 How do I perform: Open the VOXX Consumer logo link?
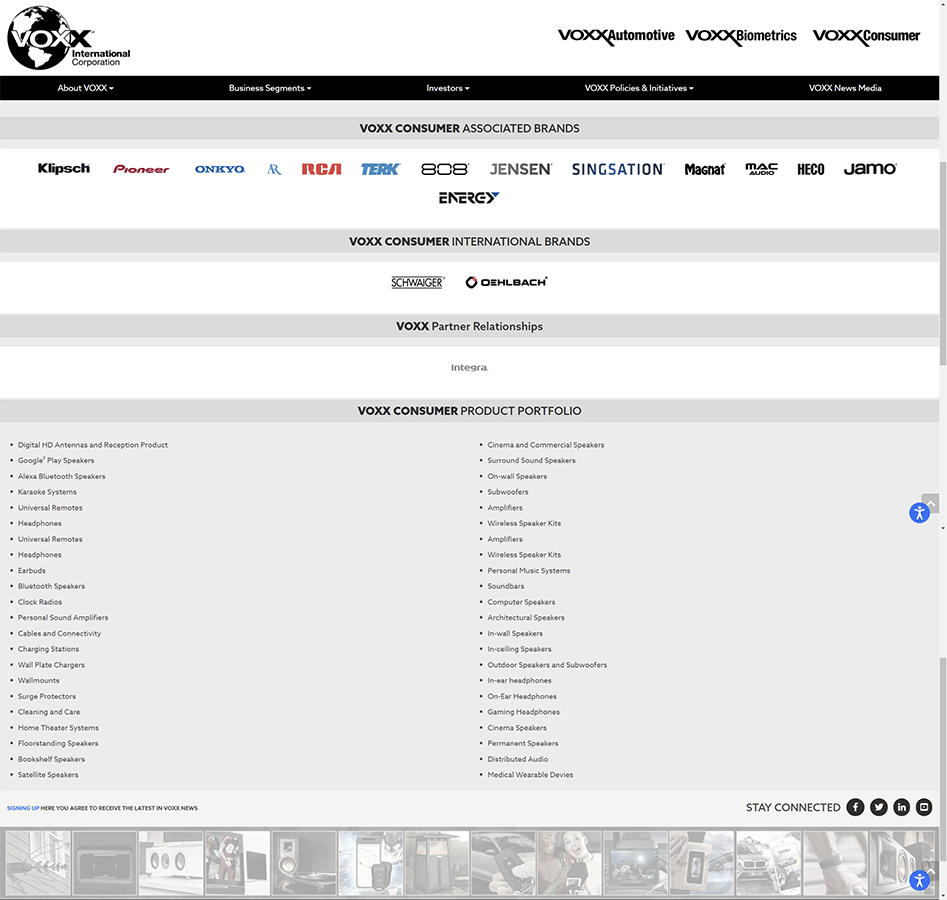[866, 36]
